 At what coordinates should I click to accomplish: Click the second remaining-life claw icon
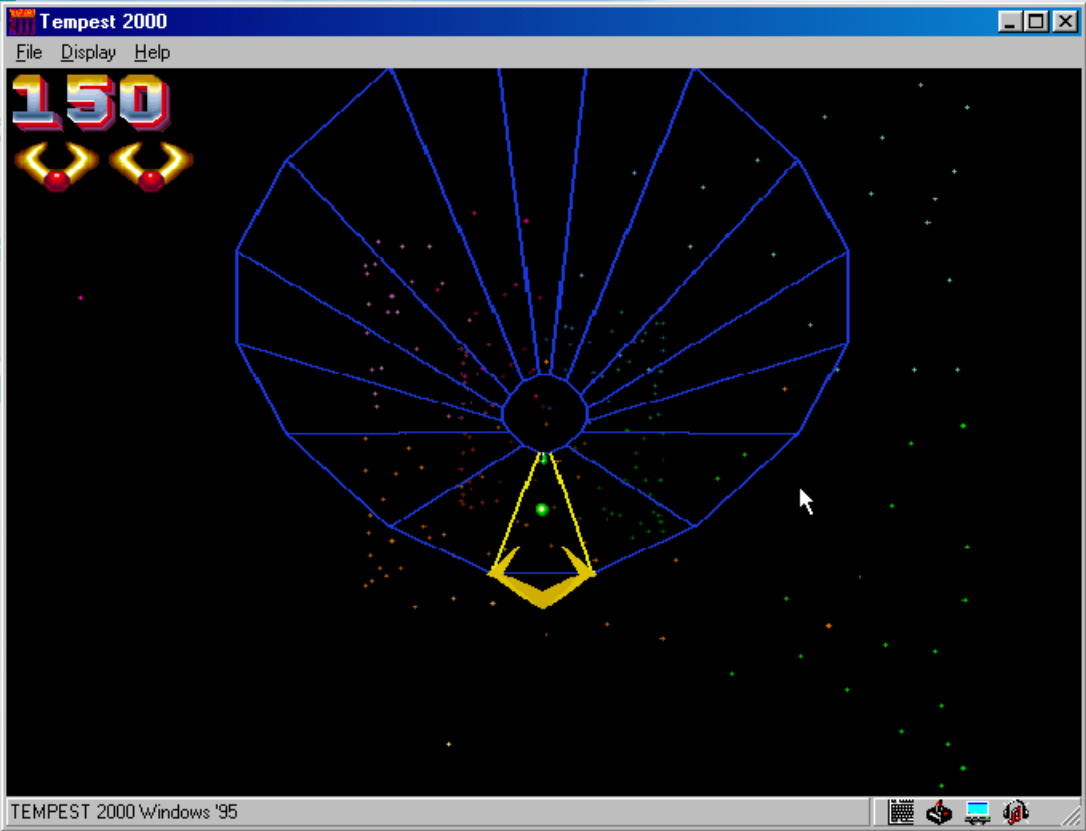point(151,166)
